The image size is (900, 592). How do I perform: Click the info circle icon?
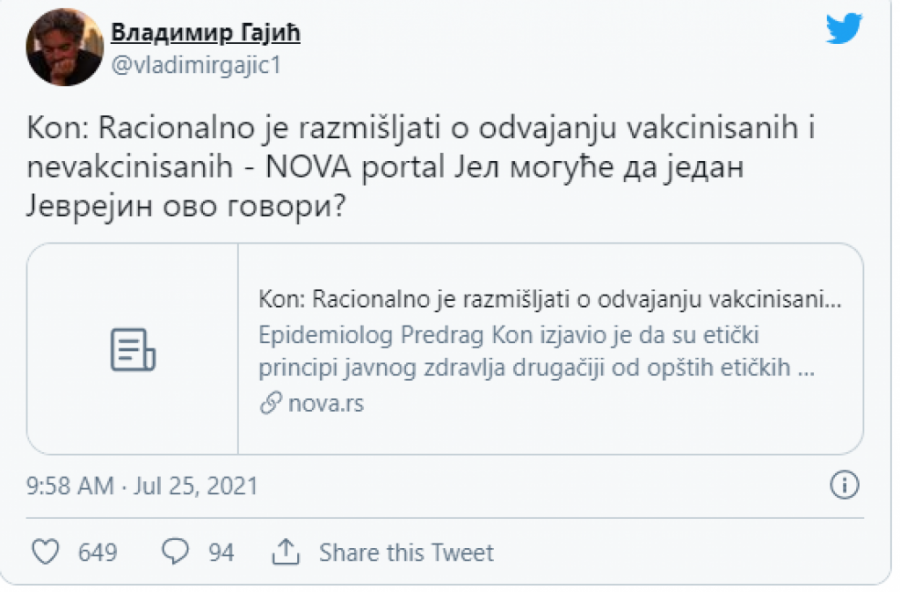(843, 485)
